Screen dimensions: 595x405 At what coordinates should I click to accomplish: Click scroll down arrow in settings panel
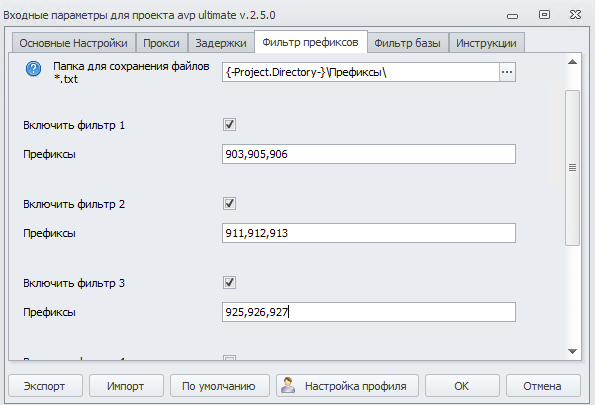(x=572, y=351)
